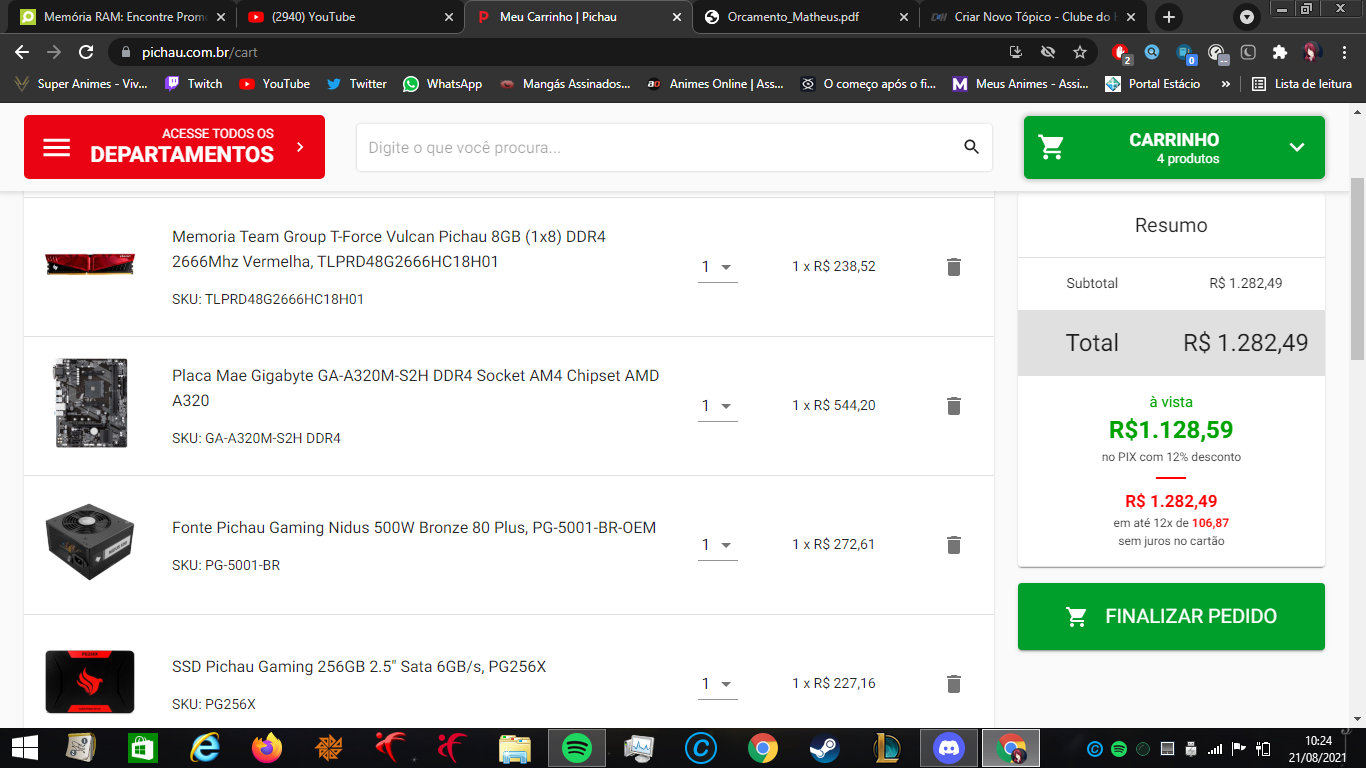Open the Twitch bookmark
This screenshot has width=1366, height=768.
click(x=194, y=84)
